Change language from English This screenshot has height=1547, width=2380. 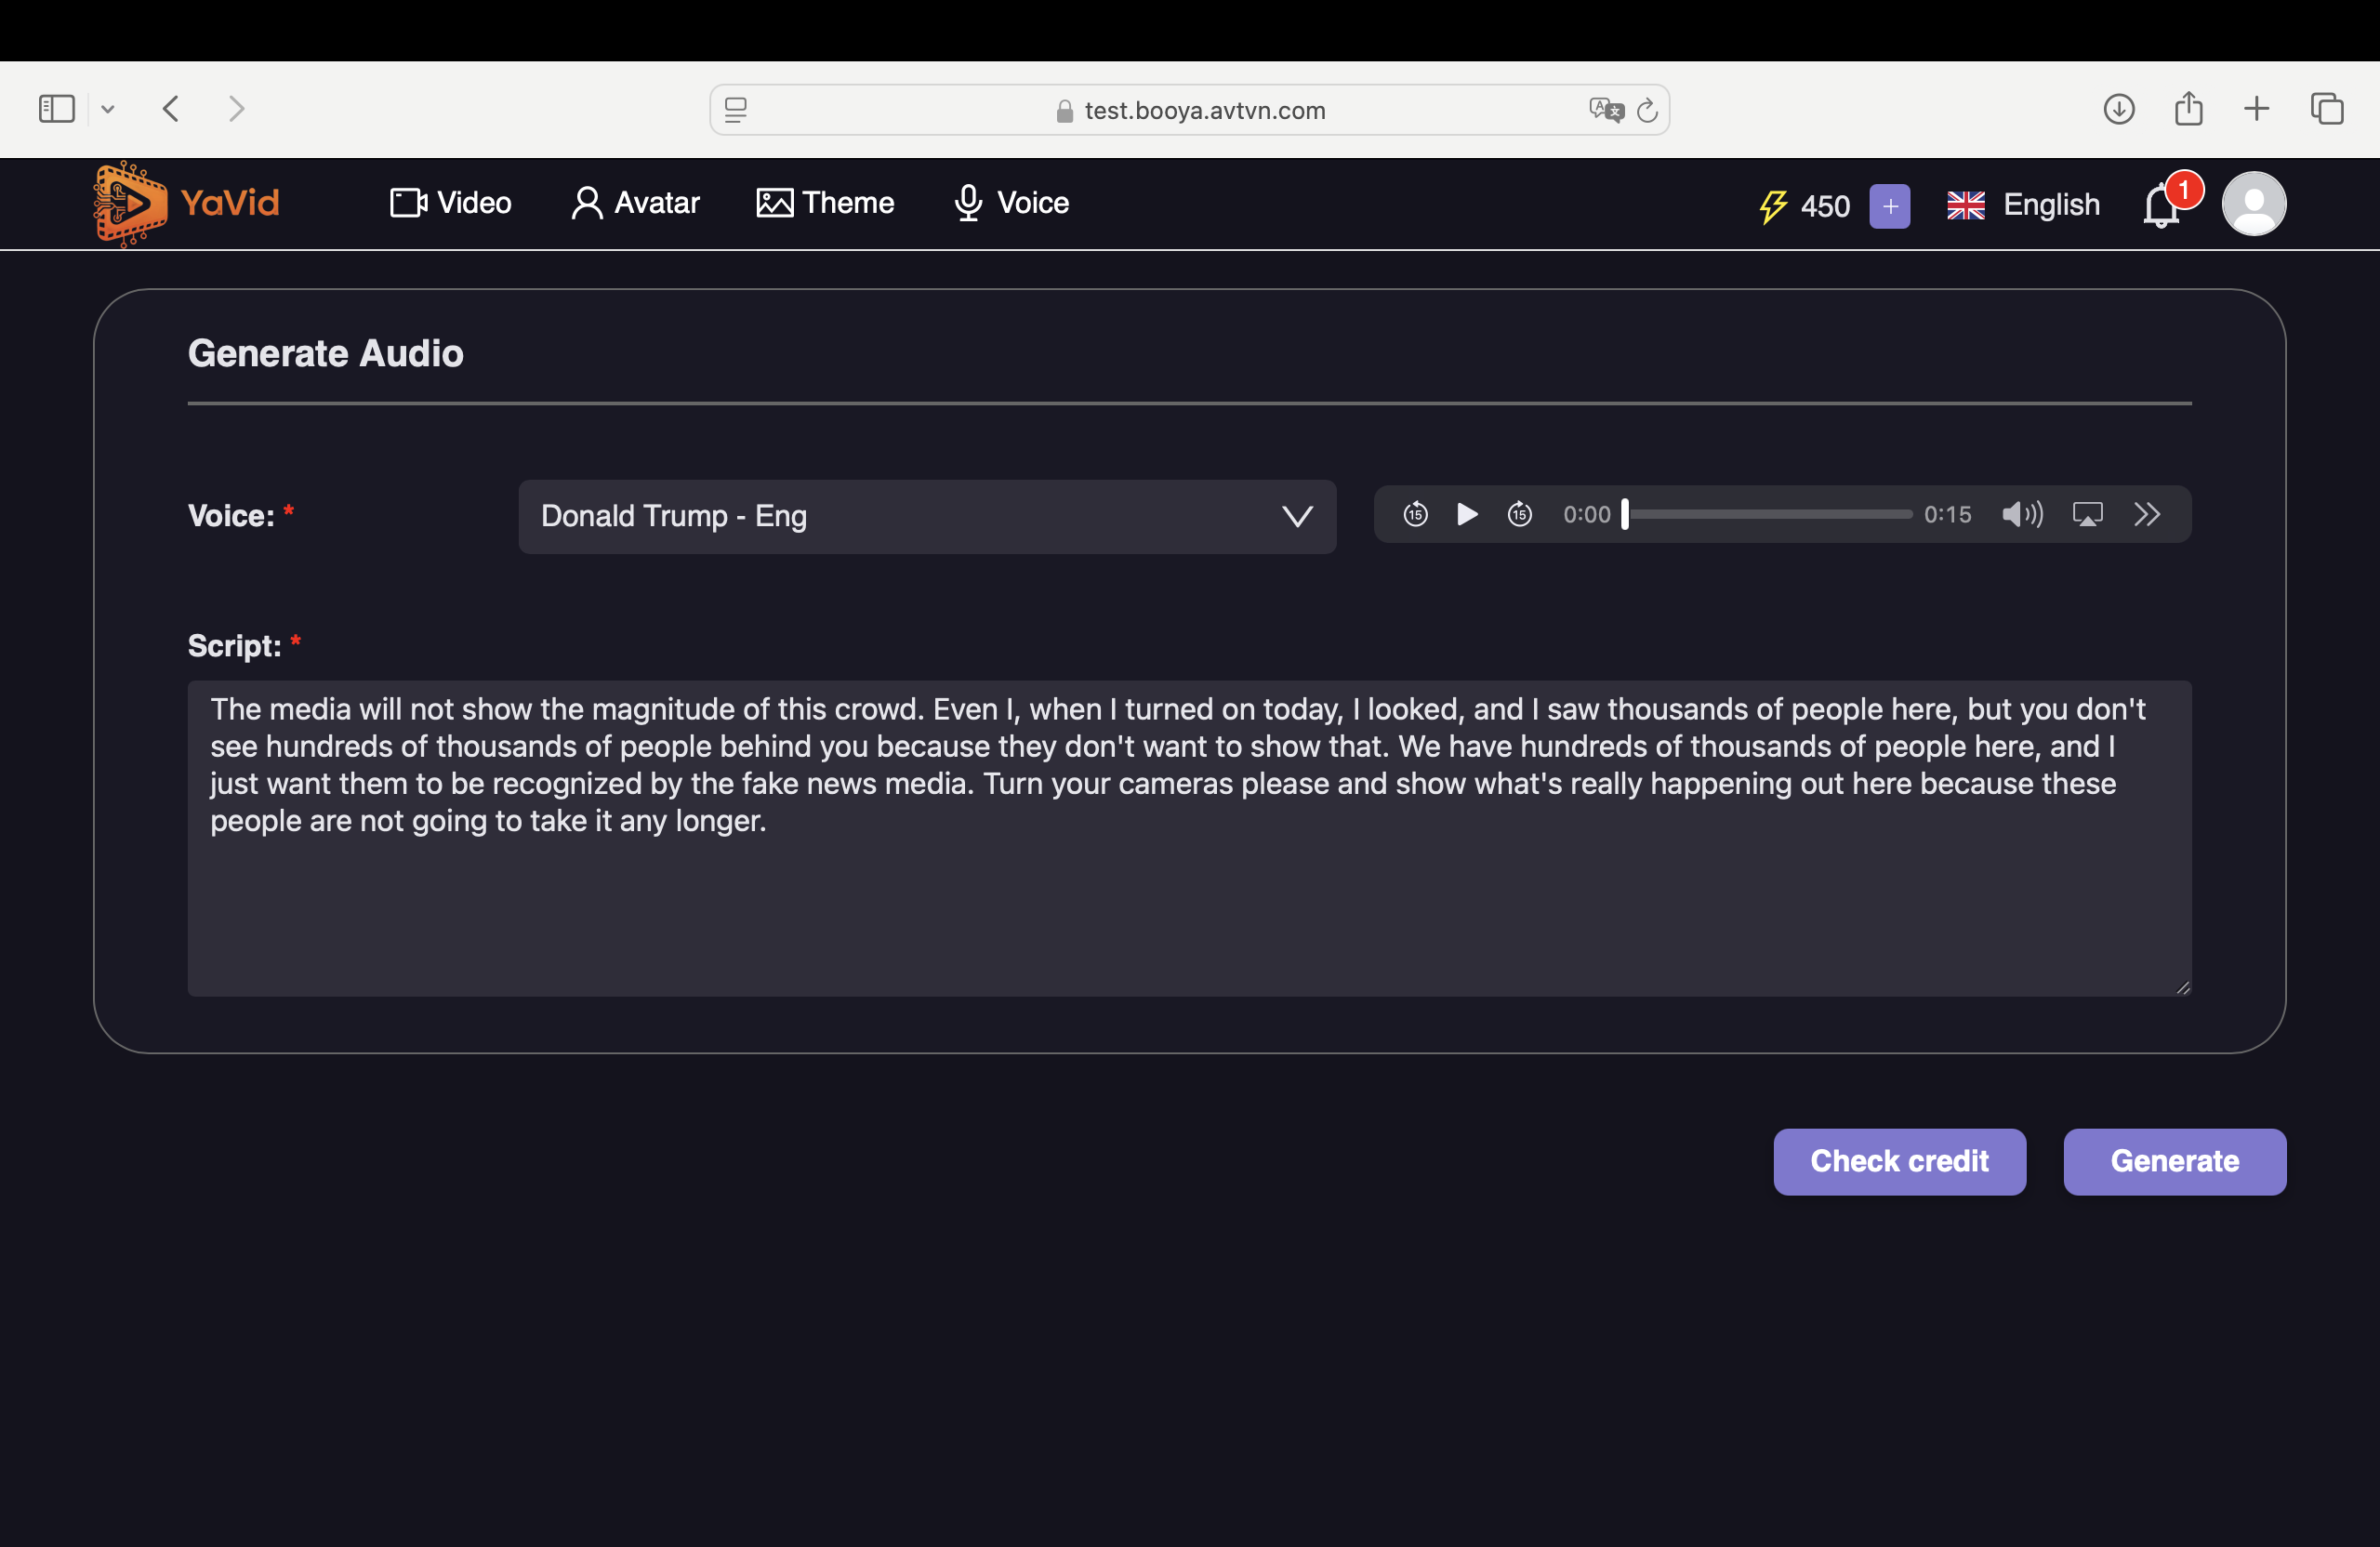coord(2023,205)
